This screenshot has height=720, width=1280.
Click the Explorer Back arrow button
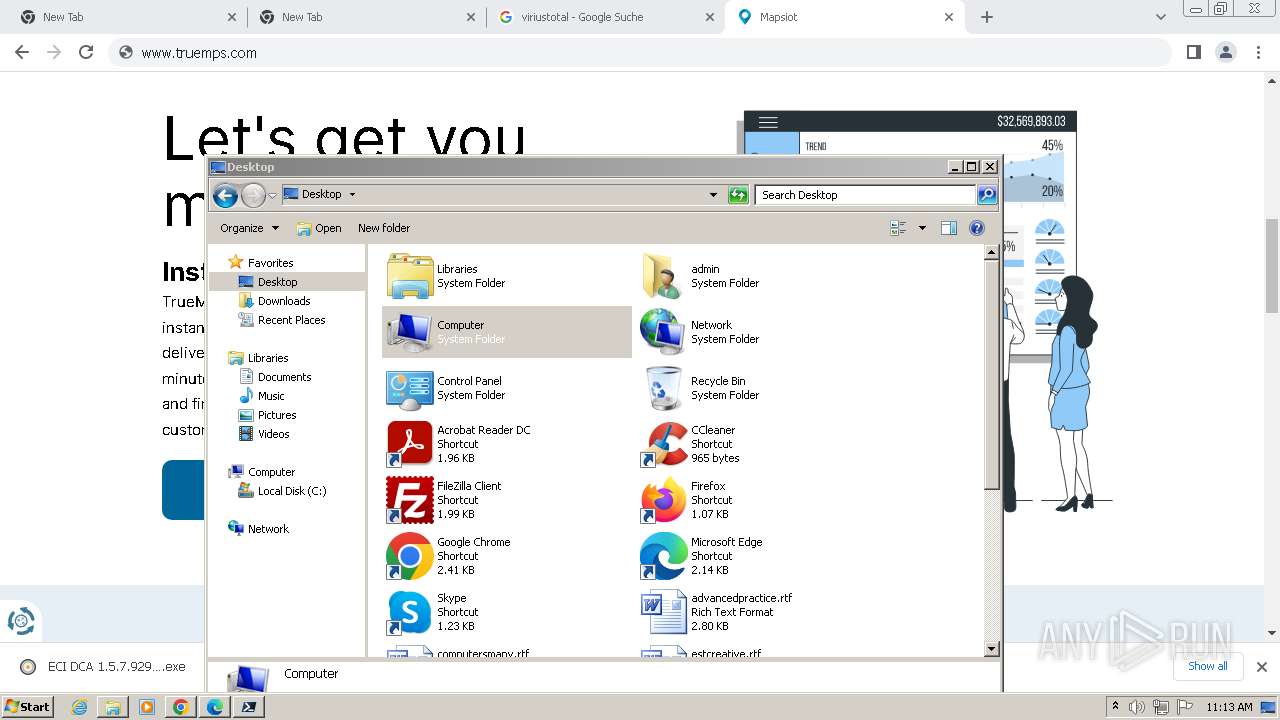(x=225, y=195)
